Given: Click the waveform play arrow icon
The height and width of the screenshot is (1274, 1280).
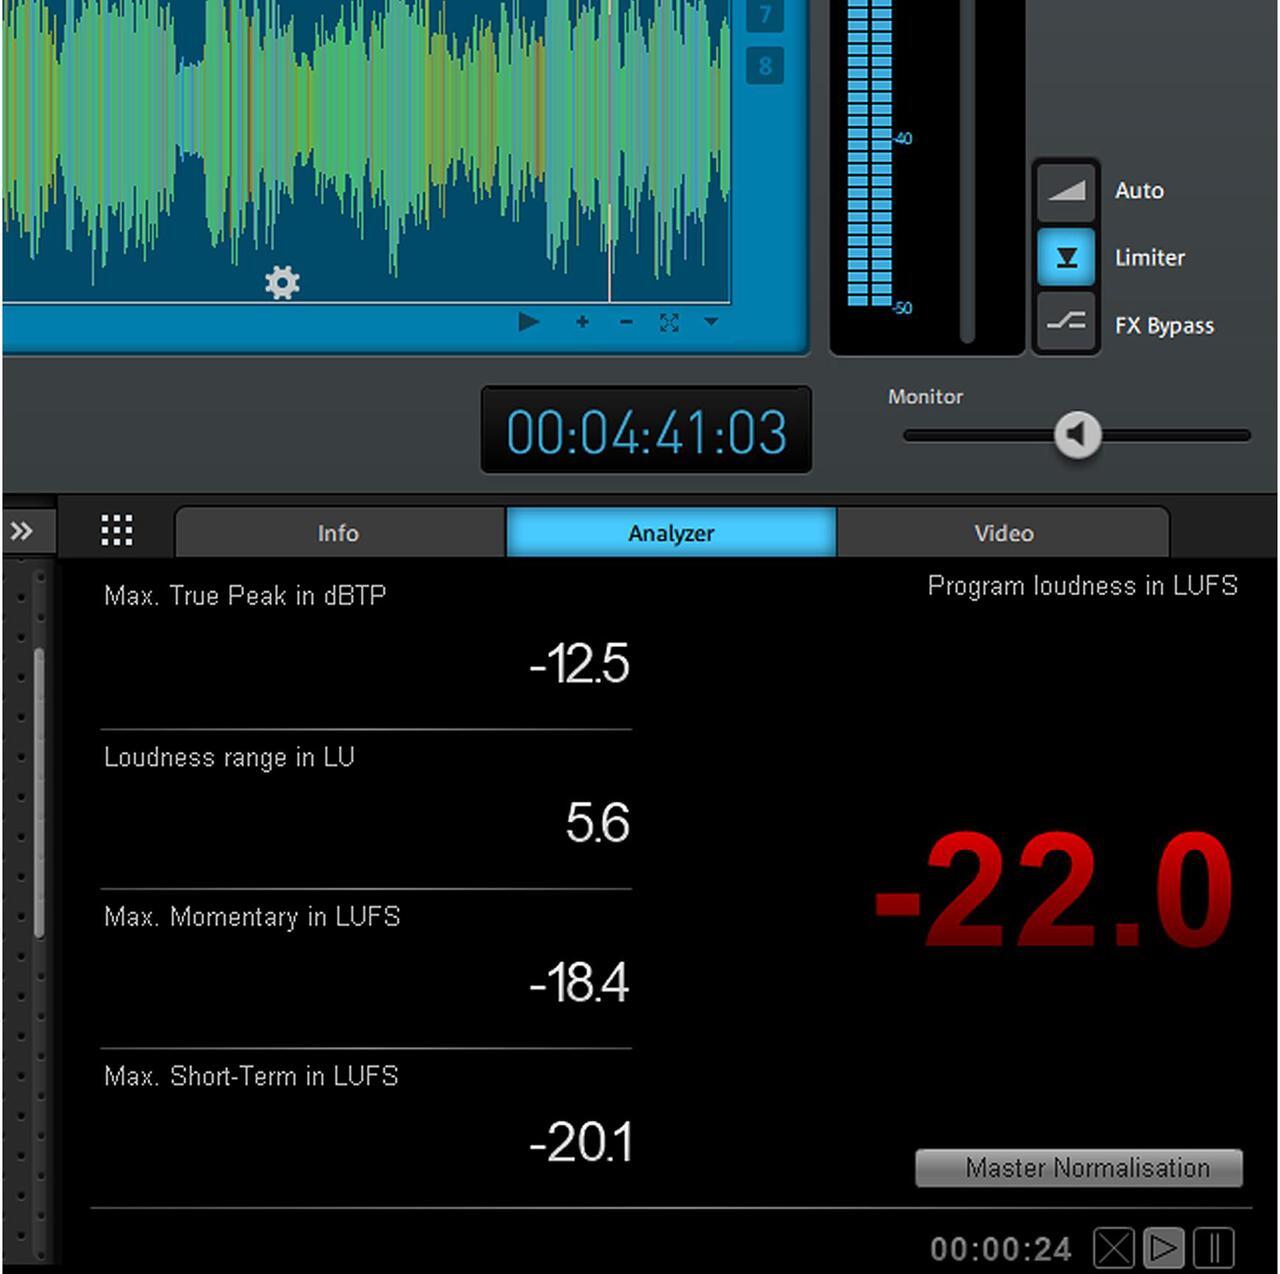Looking at the screenshot, I should pyautogui.click(x=529, y=322).
